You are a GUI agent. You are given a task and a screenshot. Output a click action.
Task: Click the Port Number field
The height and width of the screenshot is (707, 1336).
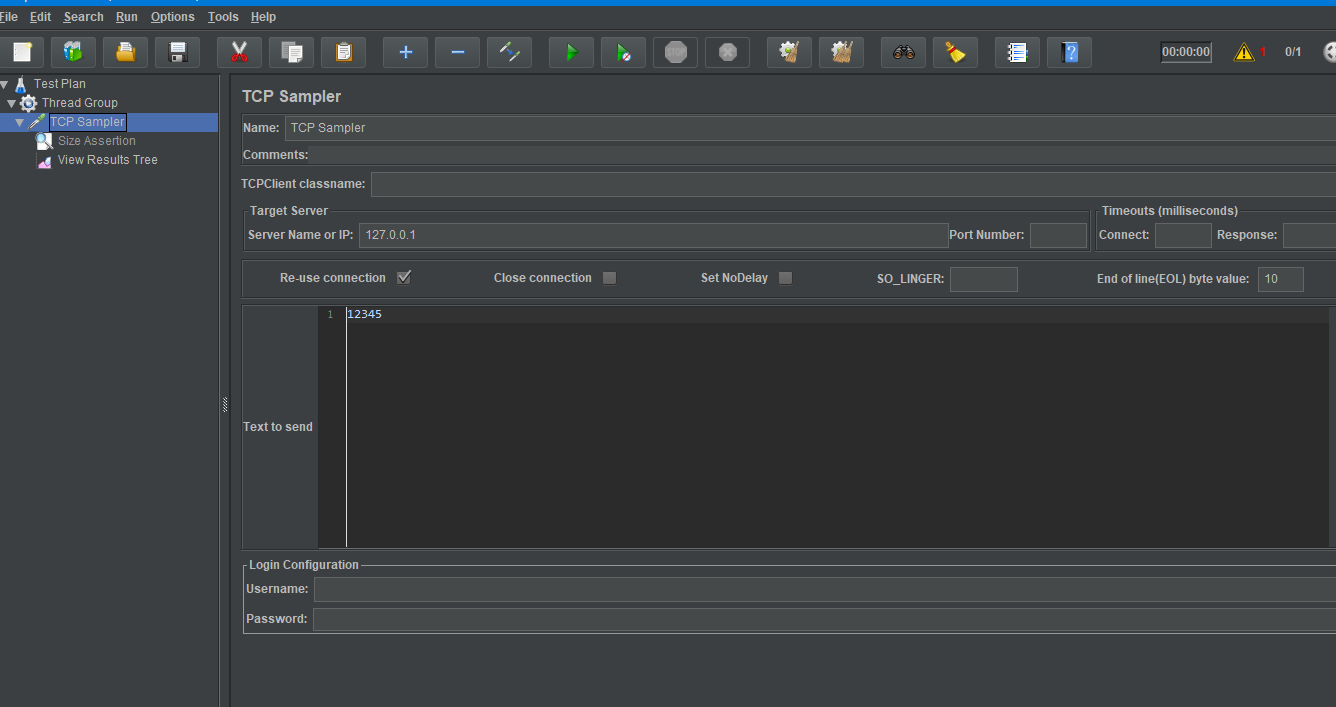1058,235
